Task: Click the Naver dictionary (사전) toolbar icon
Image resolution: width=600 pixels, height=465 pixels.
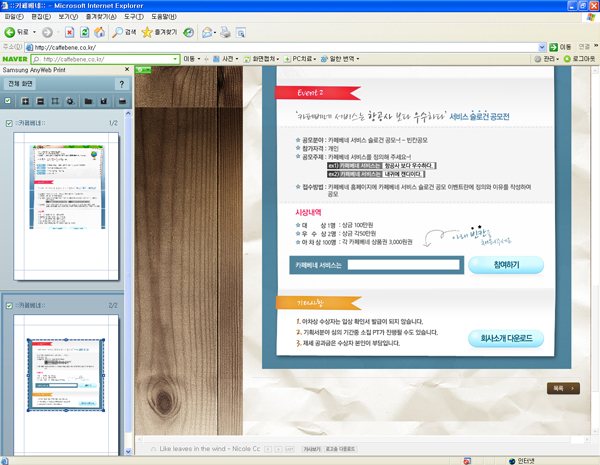Action: point(216,59)
